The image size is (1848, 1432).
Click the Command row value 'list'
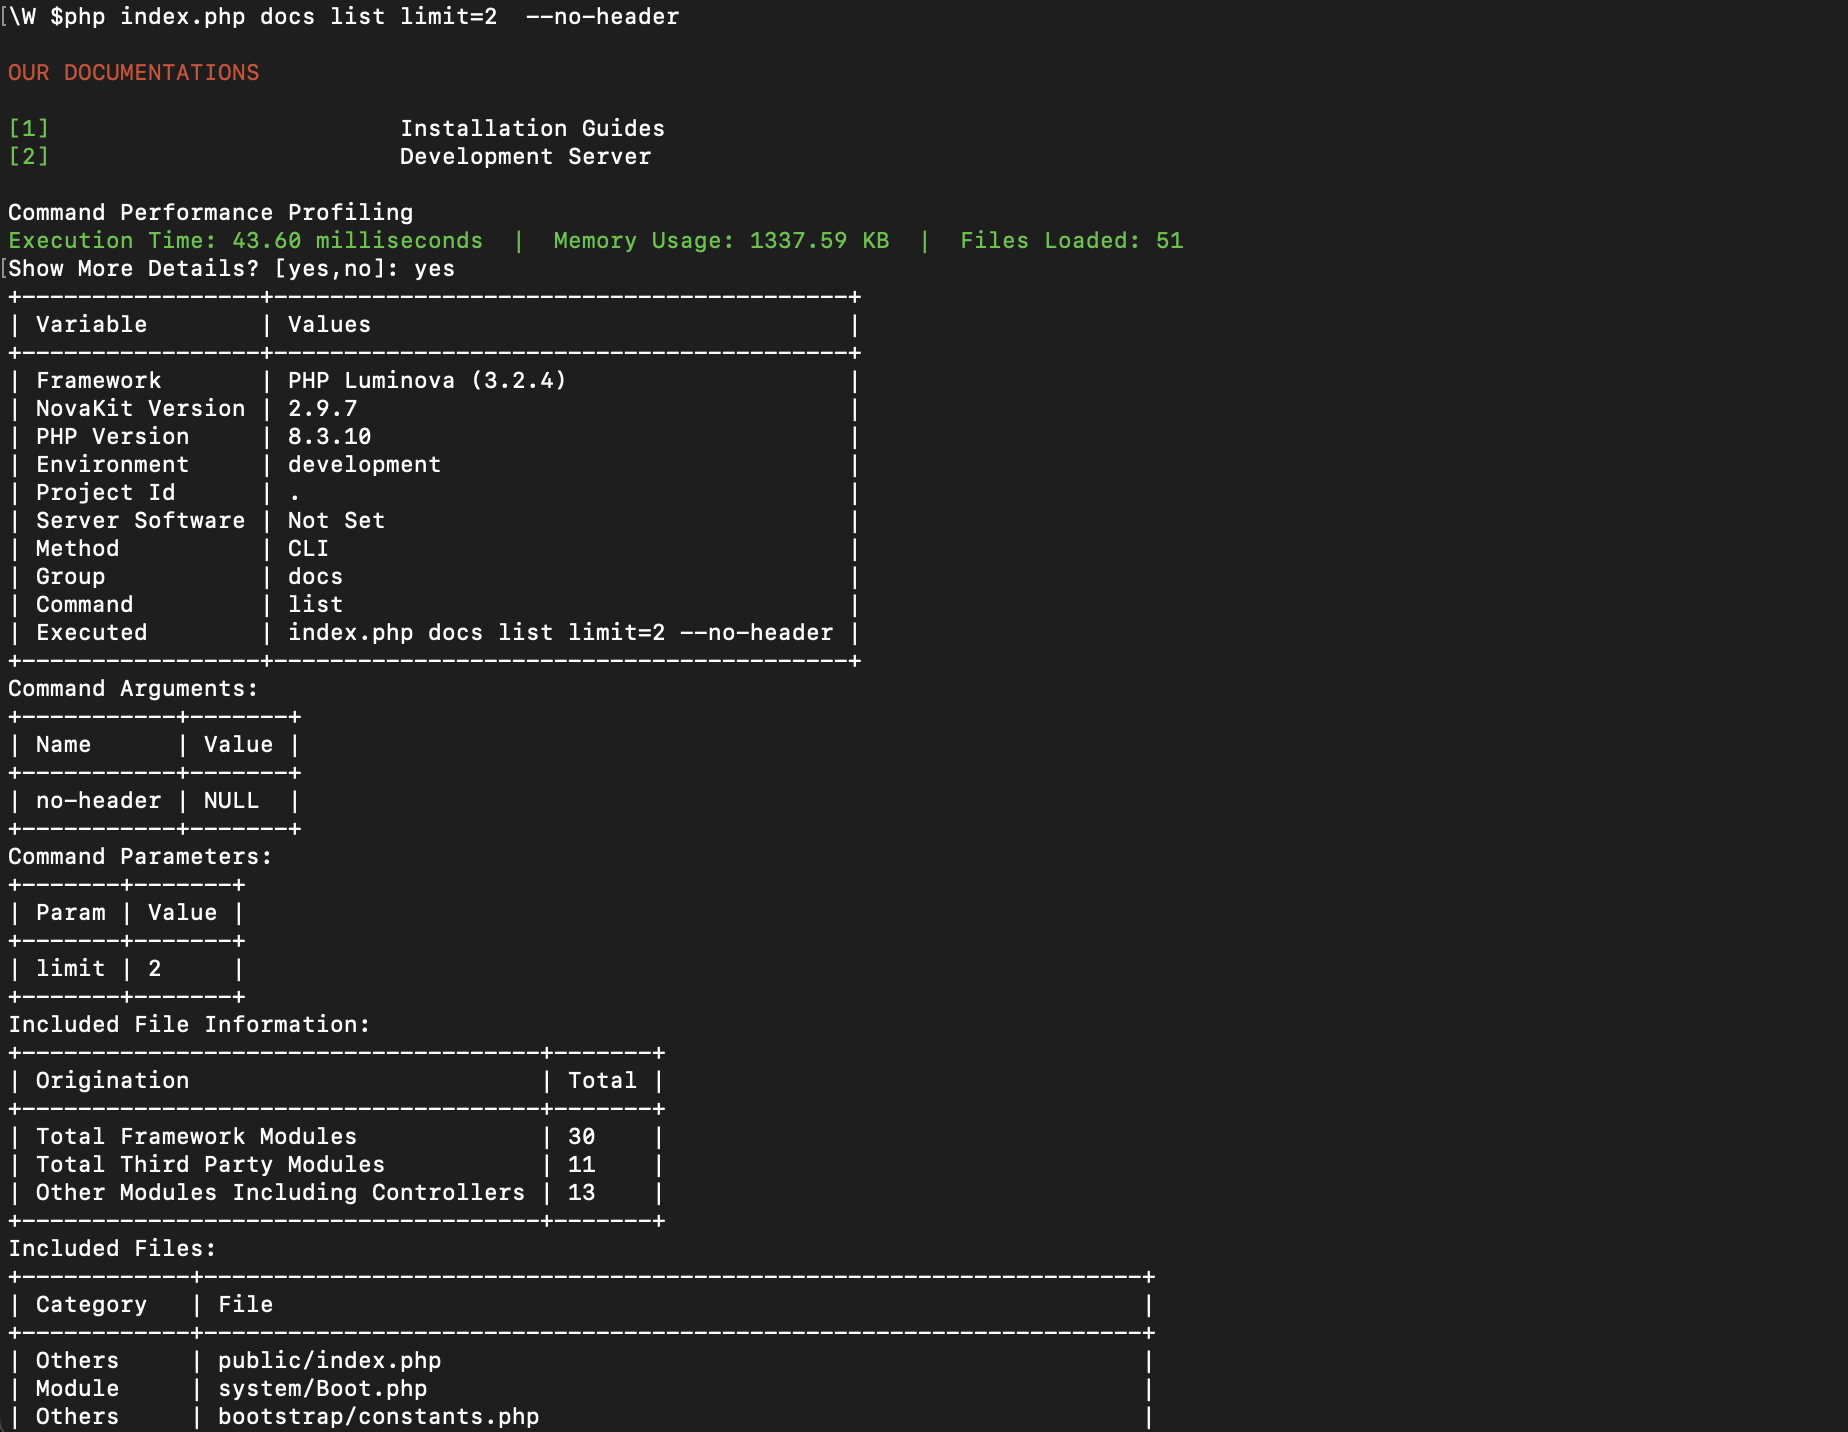click(315, 605)
